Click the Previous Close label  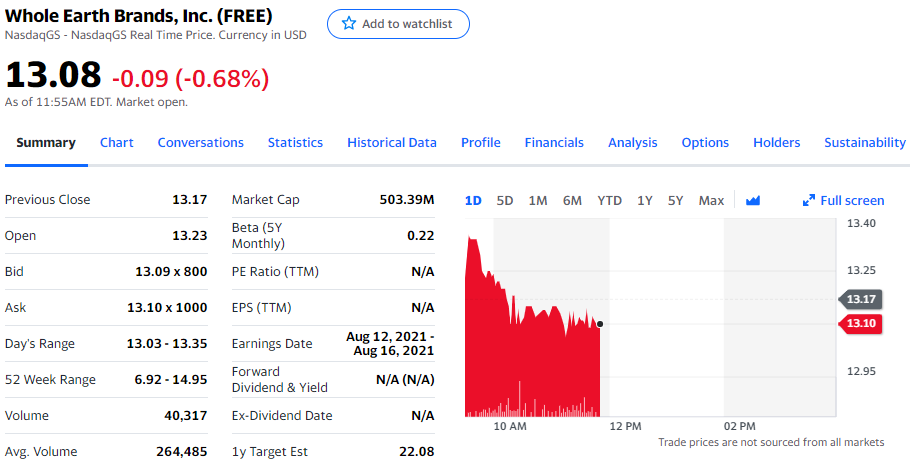[48, 200]
